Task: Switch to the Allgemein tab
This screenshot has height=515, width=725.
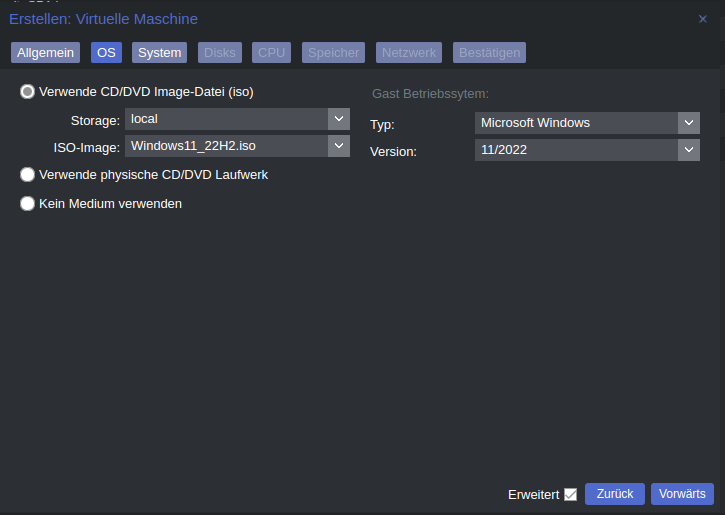Action: [45, 53]
